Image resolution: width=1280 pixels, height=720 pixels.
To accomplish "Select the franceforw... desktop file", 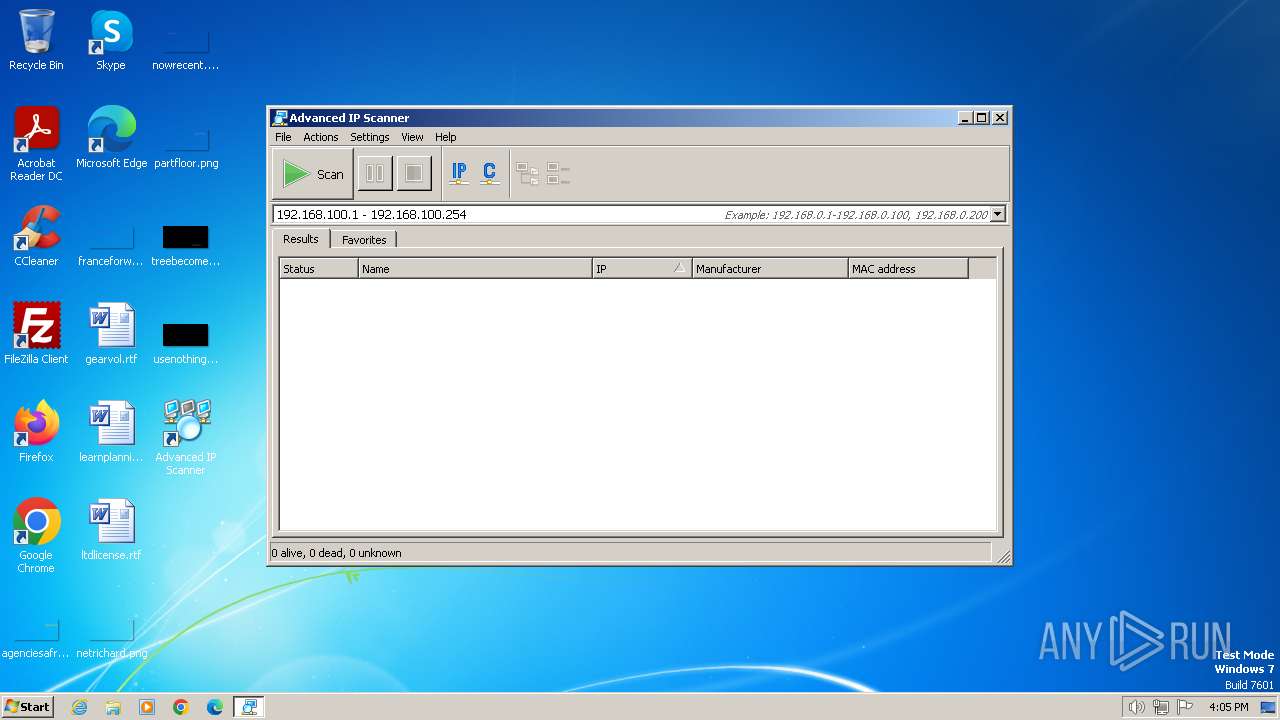I will (x=111, y=246).
